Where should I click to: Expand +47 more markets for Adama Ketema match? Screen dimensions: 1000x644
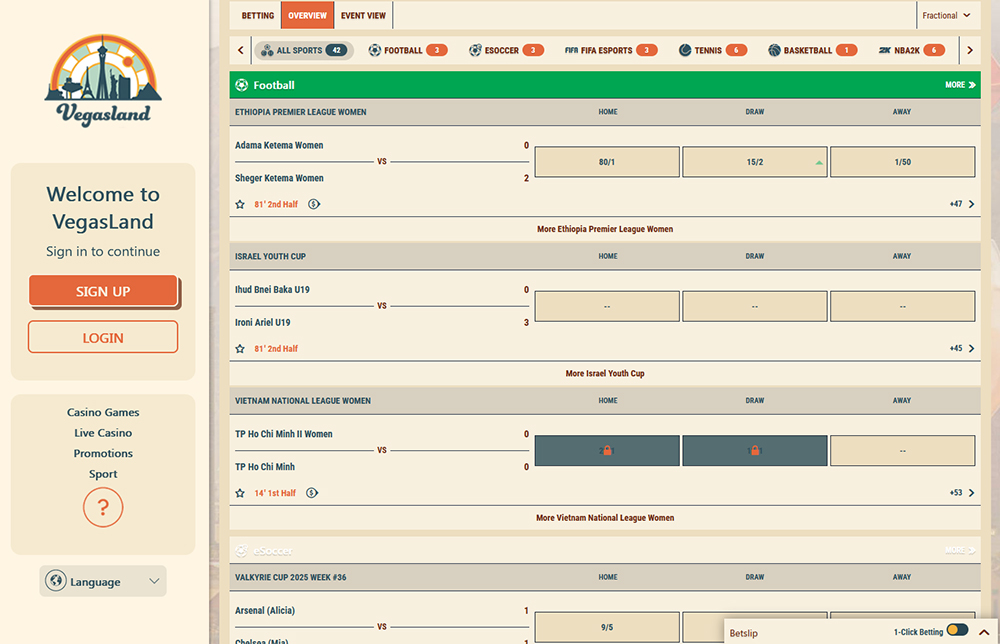click(962, 204)
